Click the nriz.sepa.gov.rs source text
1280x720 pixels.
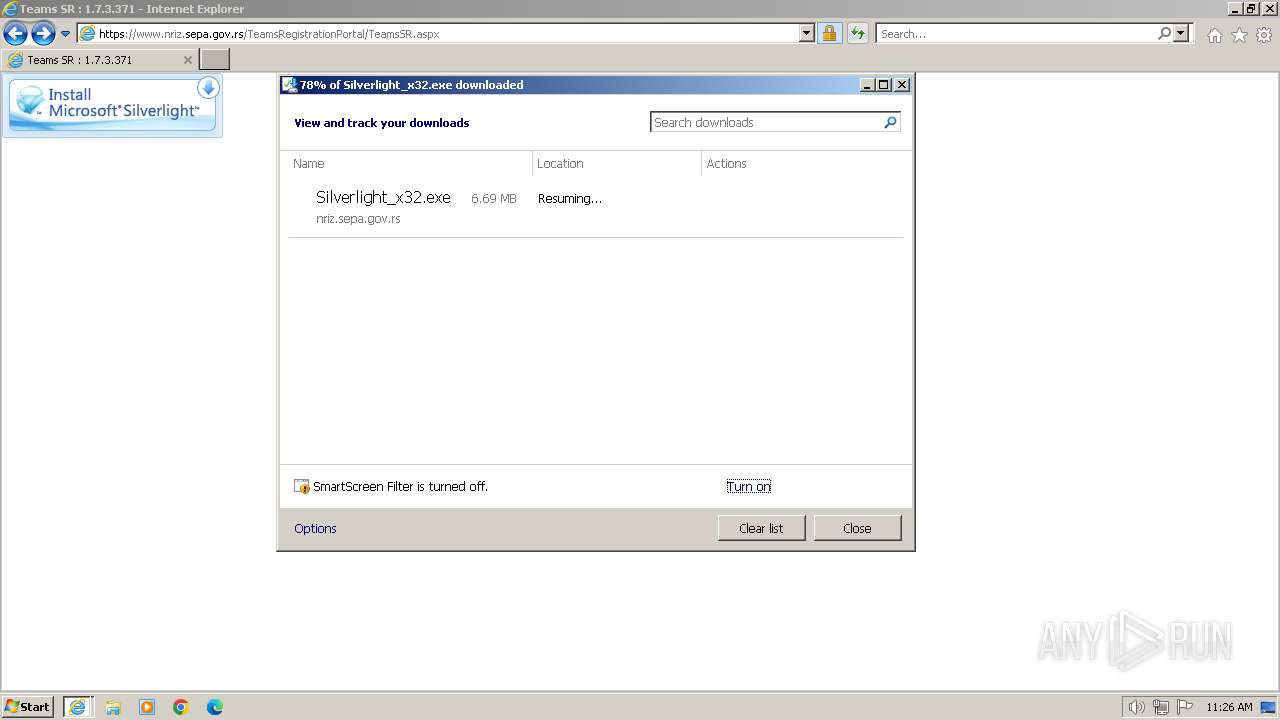pos(358,219)
